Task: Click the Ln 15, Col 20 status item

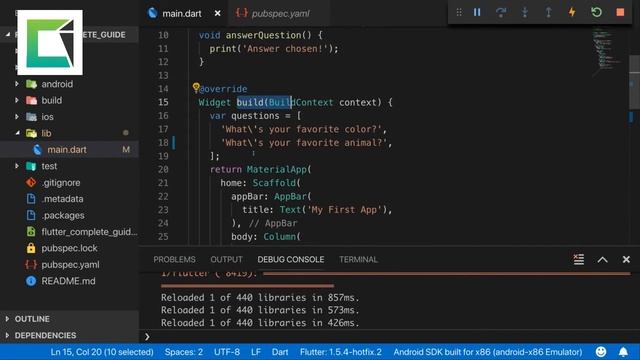Action: 102,352
